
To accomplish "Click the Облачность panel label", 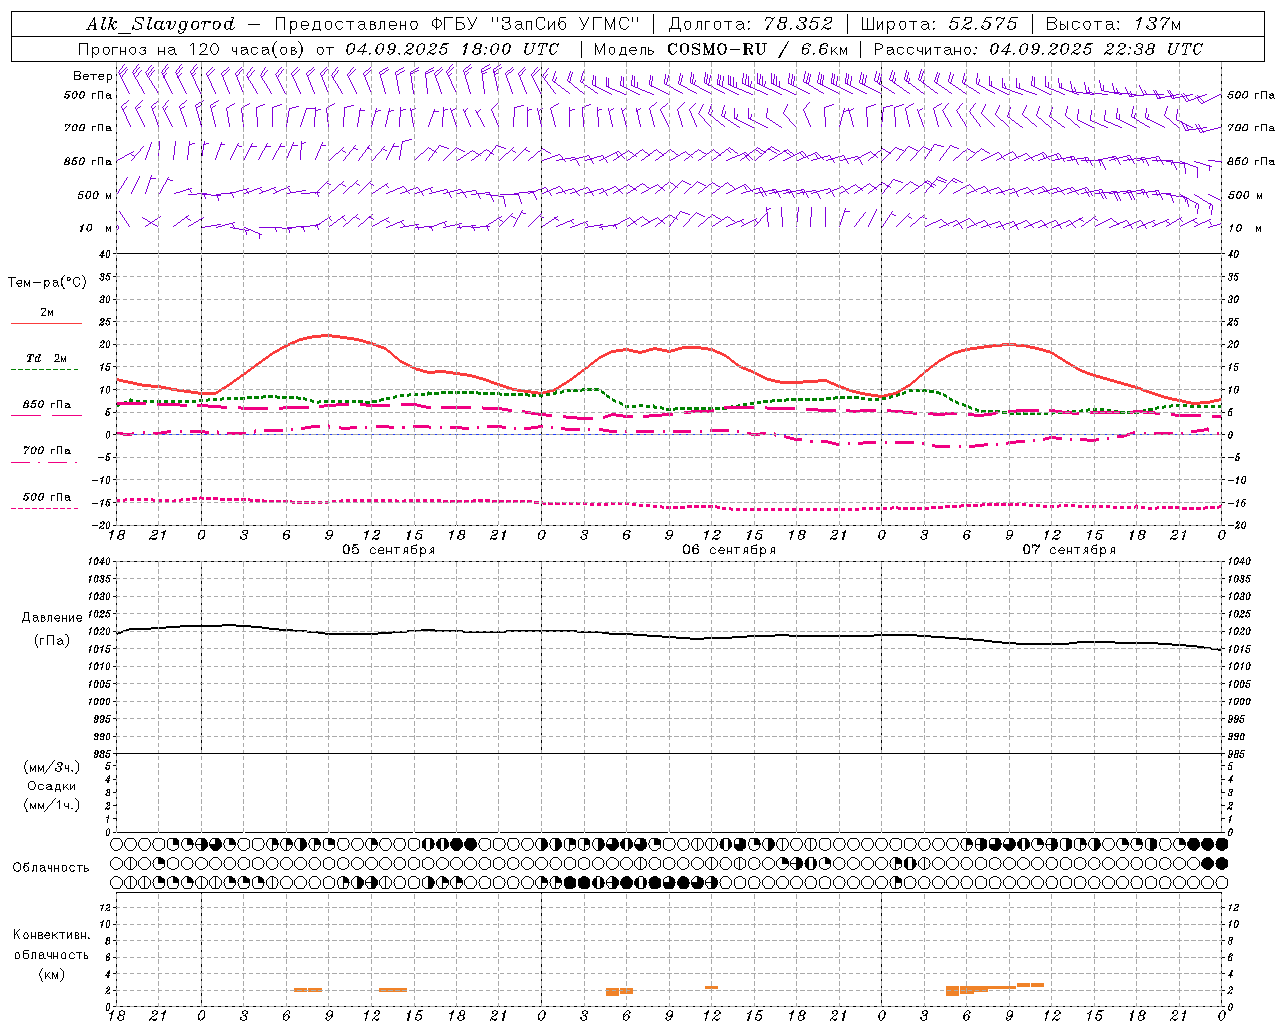I will [51, 868].
